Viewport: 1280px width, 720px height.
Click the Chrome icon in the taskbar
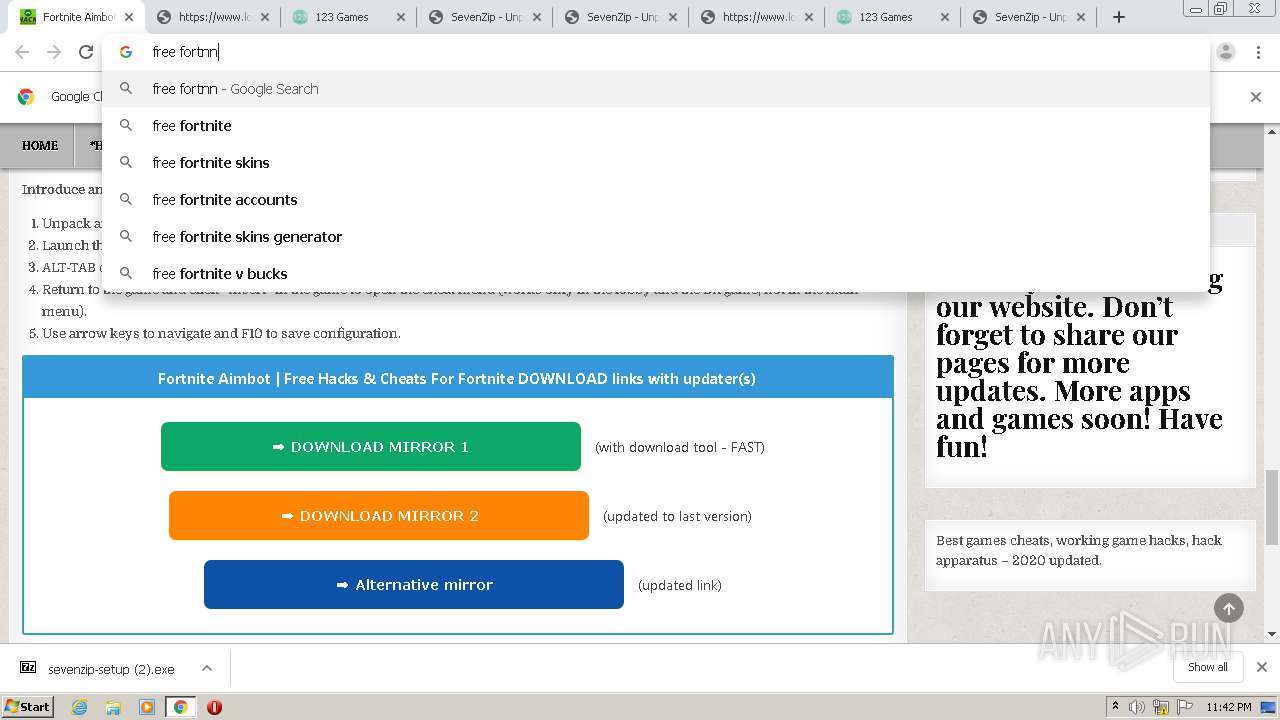pos(180,707)
